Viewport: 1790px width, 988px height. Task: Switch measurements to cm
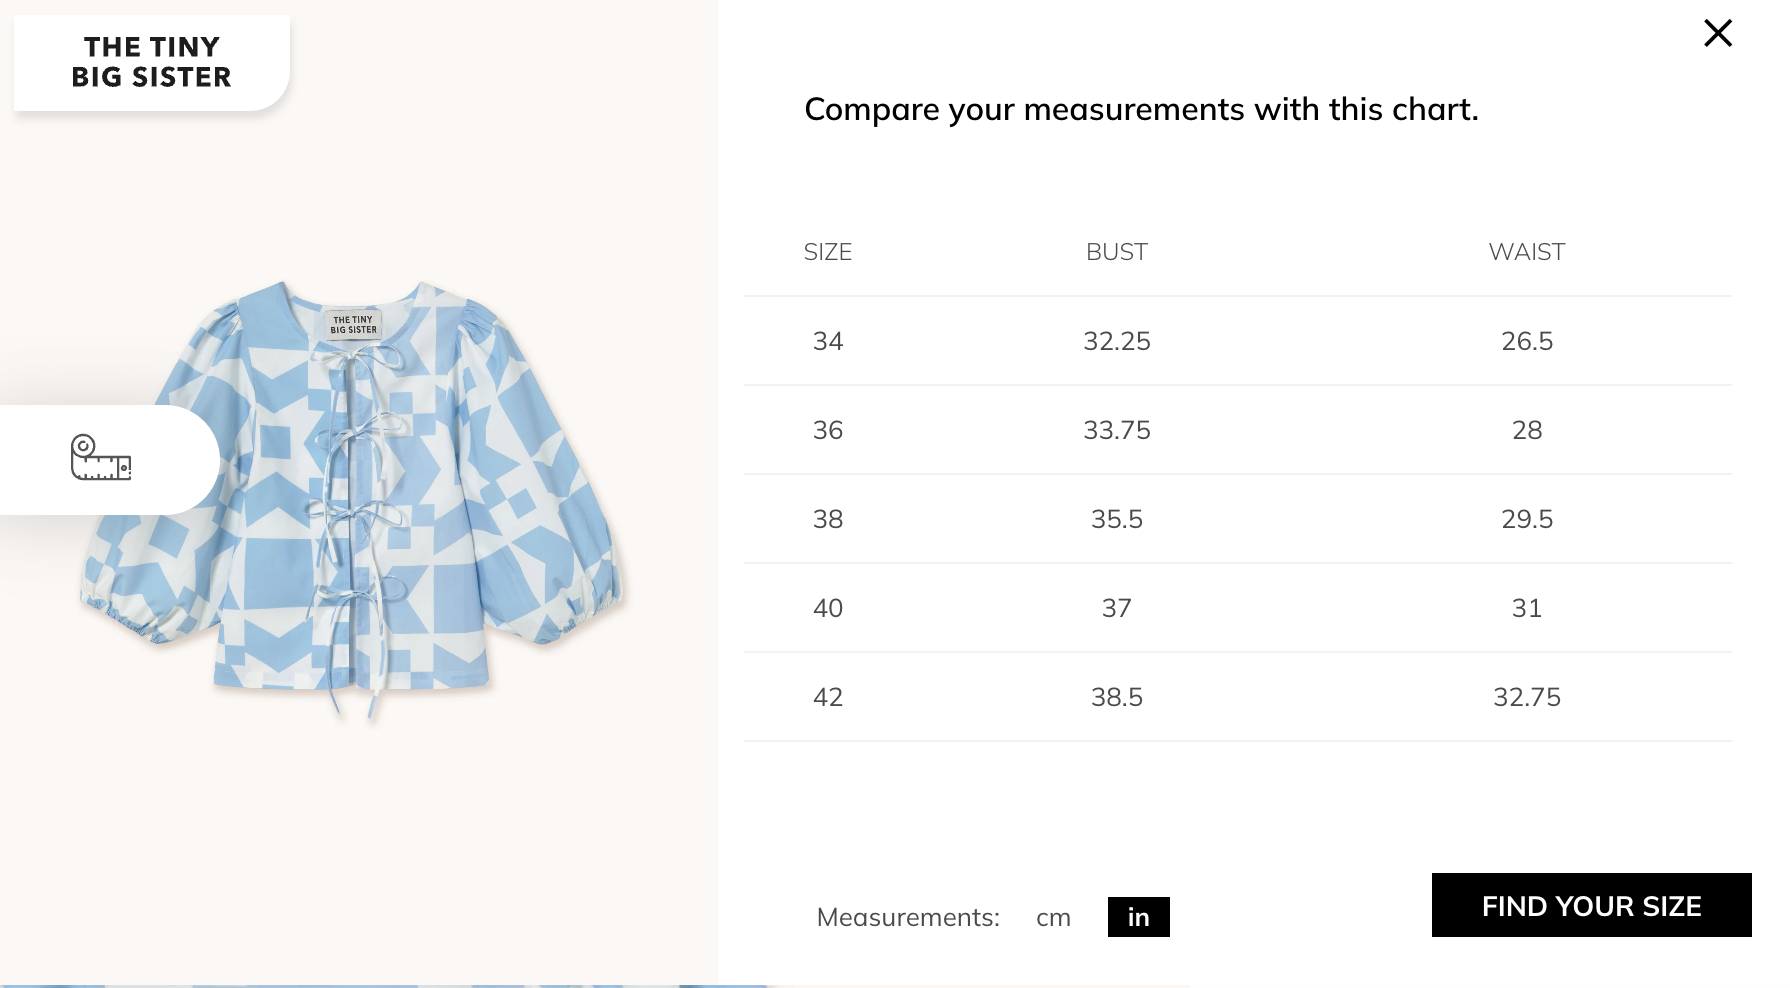[1053, 917]
